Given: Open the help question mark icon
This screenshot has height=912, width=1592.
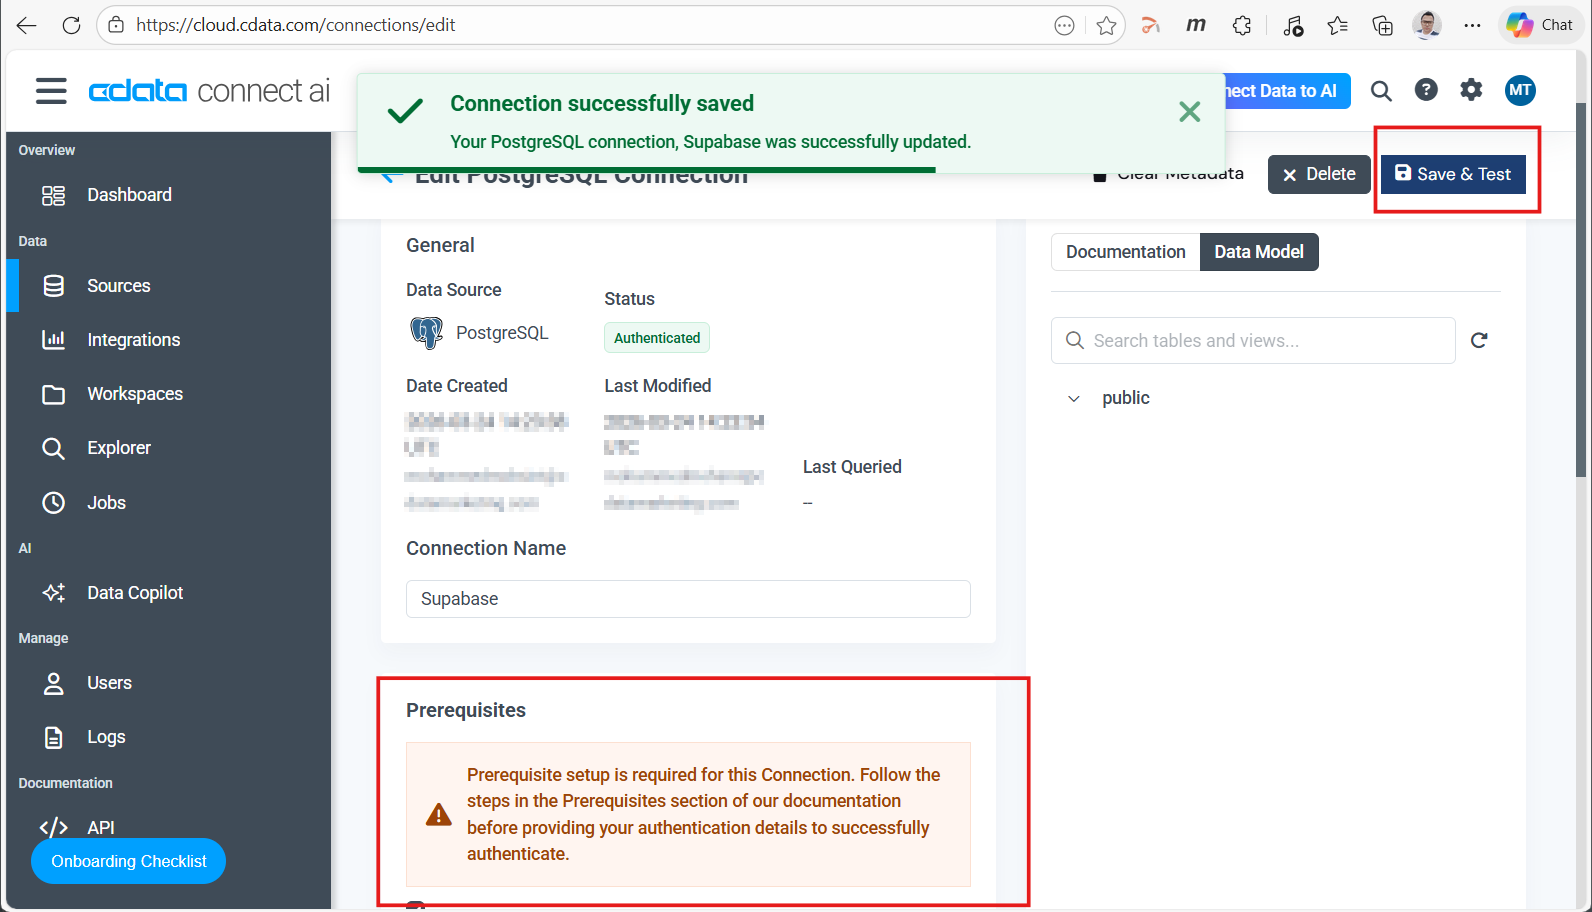Looking at the screenshot, I should point(1426,91).
